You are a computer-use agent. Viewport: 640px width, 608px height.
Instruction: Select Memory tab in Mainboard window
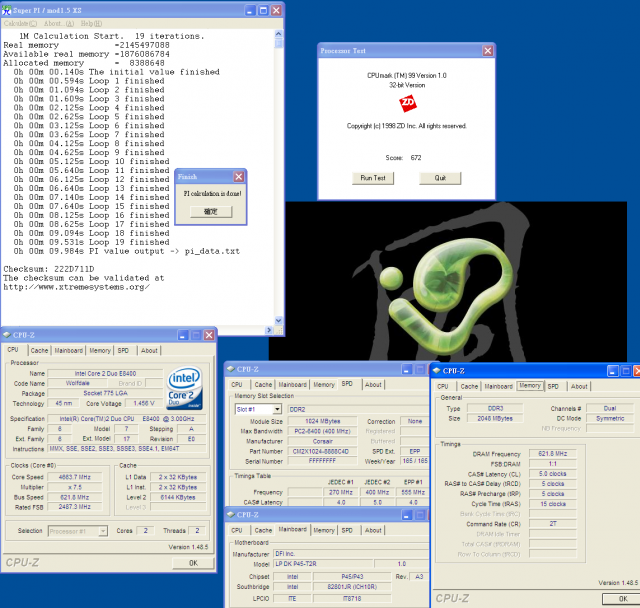point(324,530)
